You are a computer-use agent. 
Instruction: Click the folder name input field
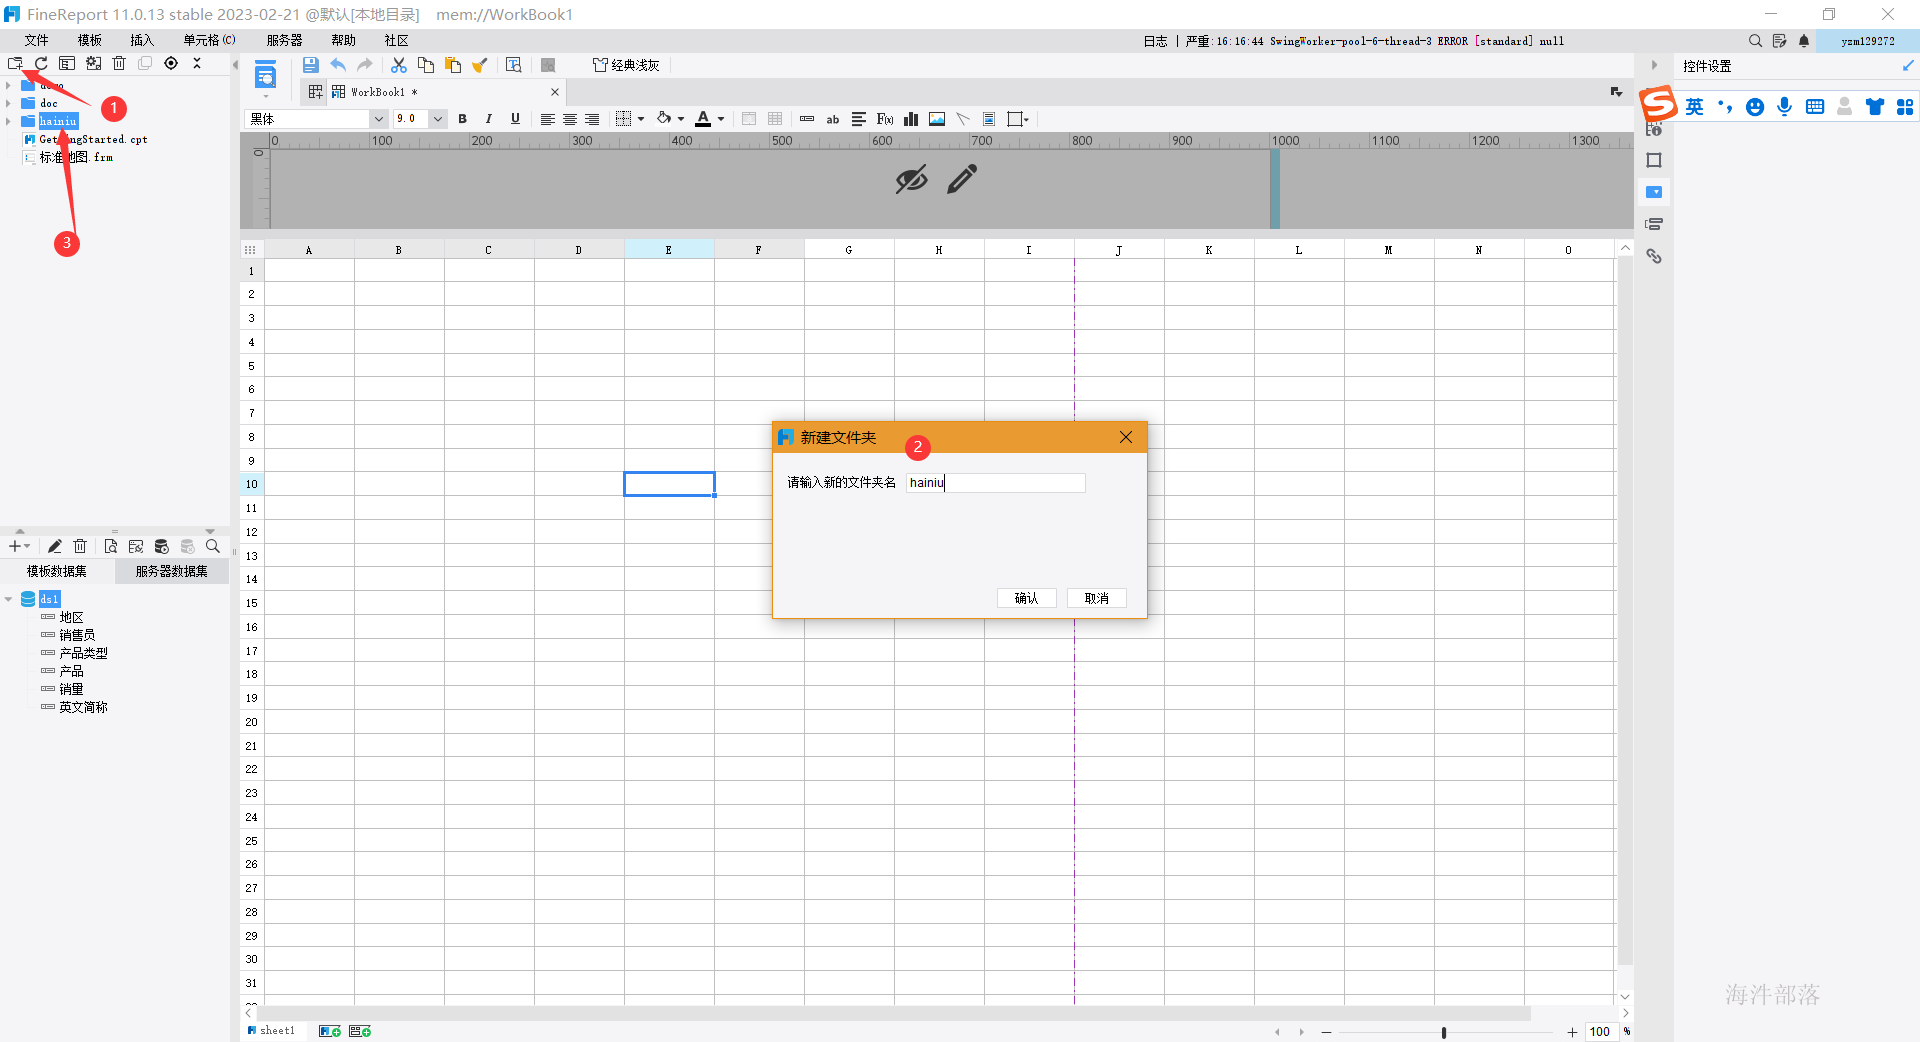[x=996, y=483]
